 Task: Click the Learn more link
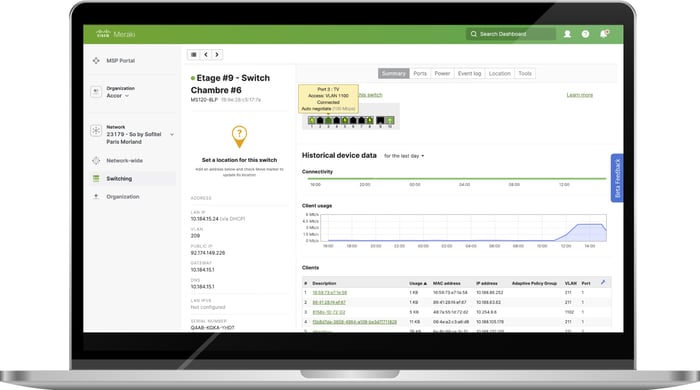579,95
